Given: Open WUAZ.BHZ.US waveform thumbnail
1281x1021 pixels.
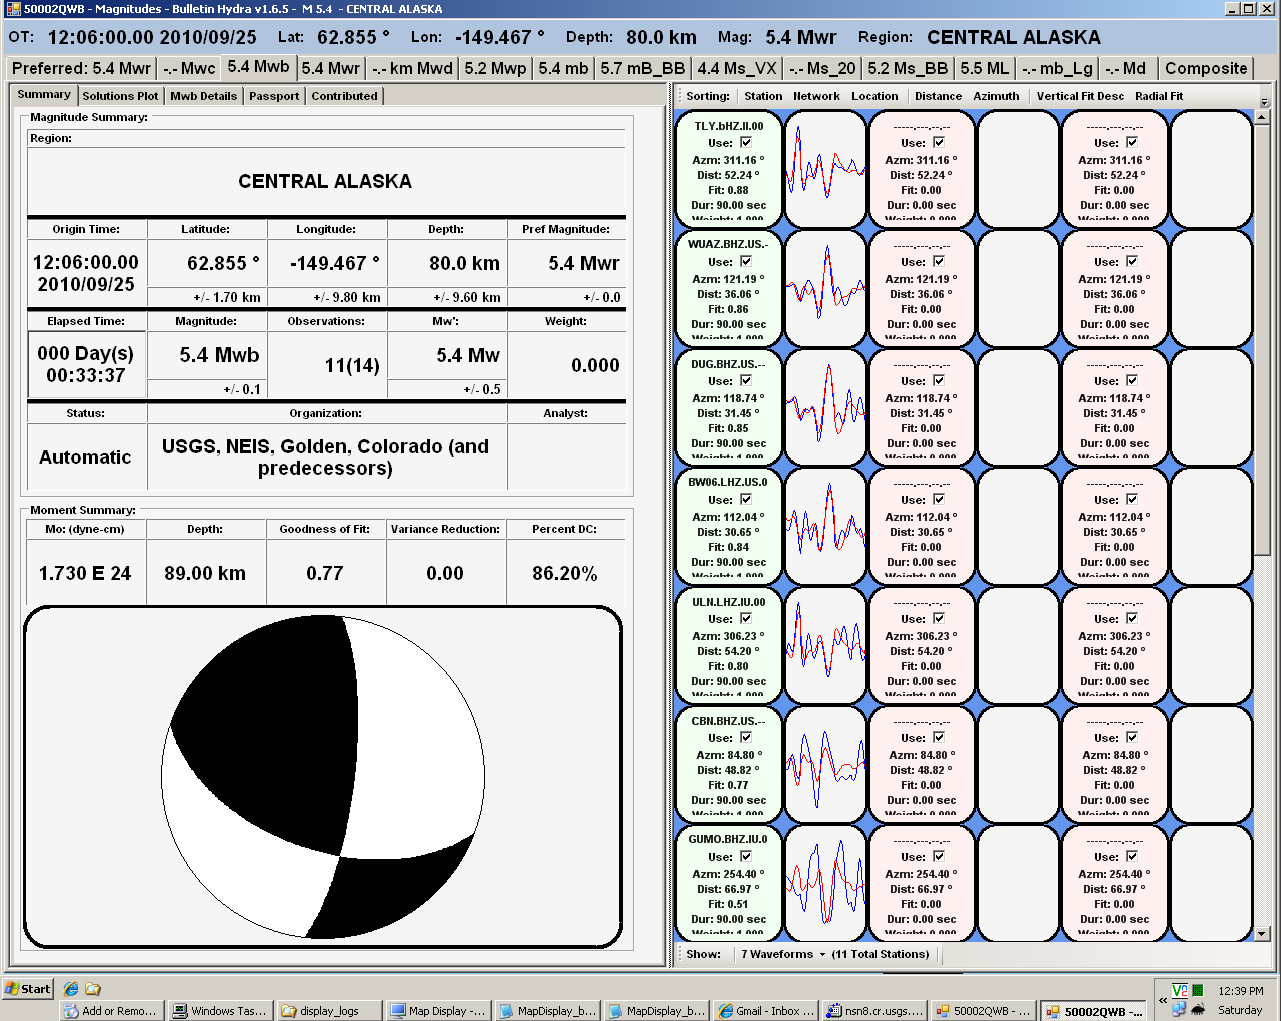Looking at the screenshot, I should [825, 287].
